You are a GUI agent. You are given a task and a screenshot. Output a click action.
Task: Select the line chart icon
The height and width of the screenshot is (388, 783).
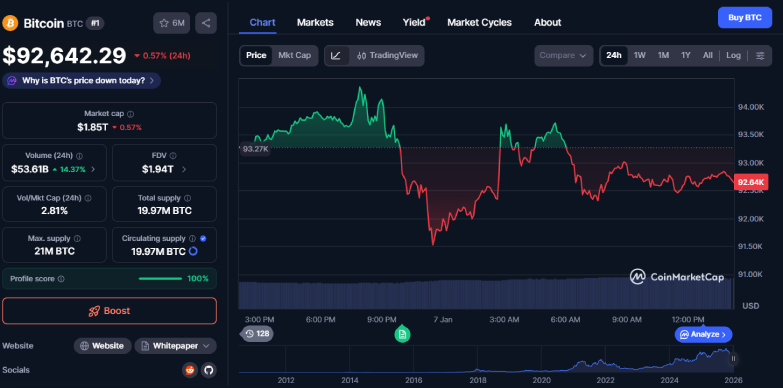pyautogui.click(x=336, y=55)
